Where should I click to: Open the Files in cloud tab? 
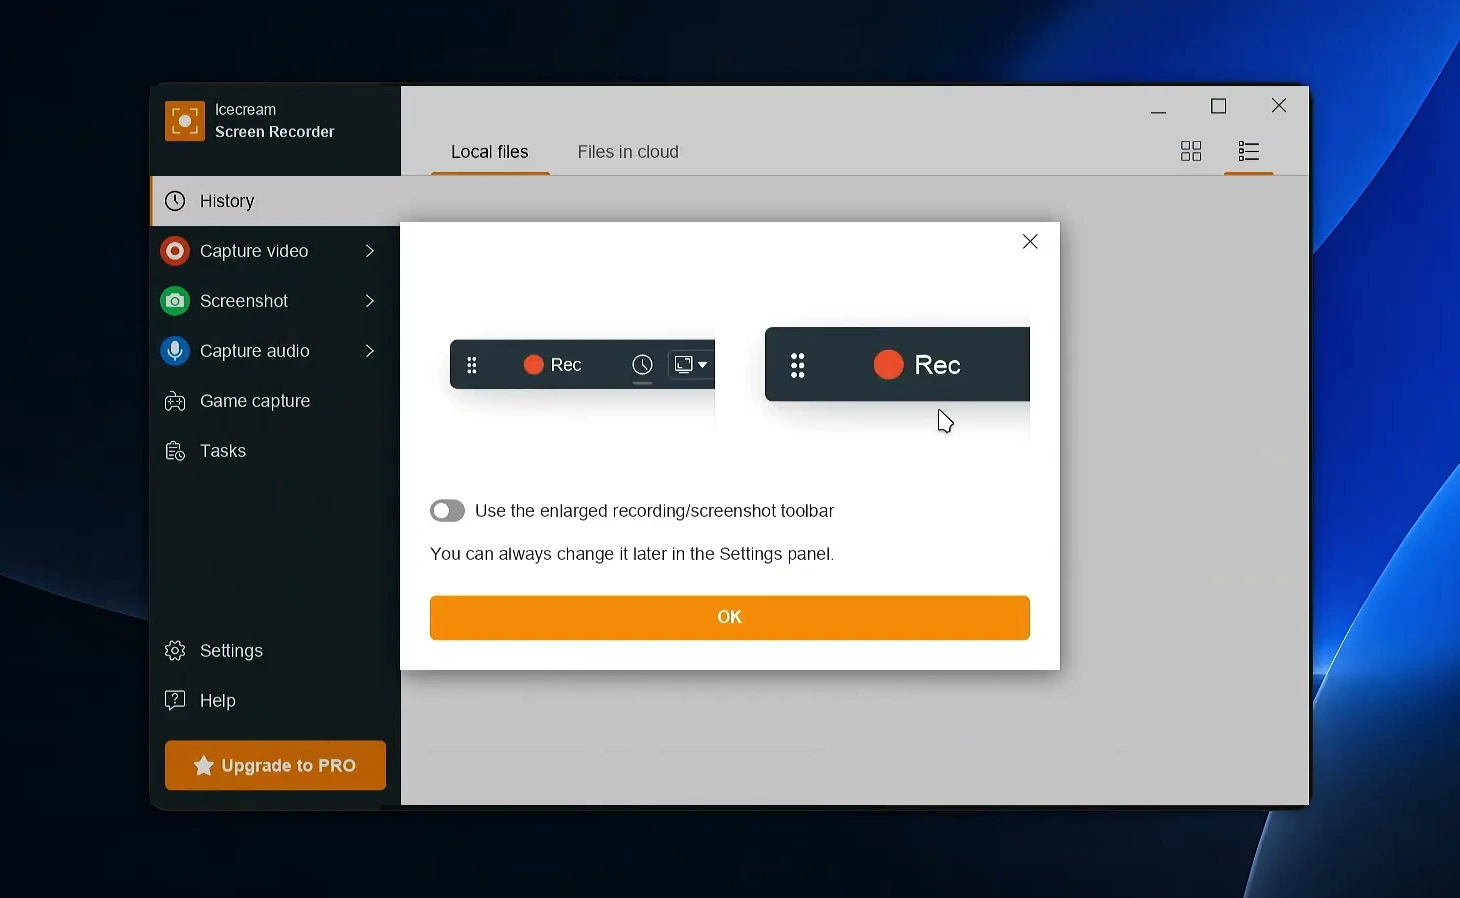click(x=628, y=152)
